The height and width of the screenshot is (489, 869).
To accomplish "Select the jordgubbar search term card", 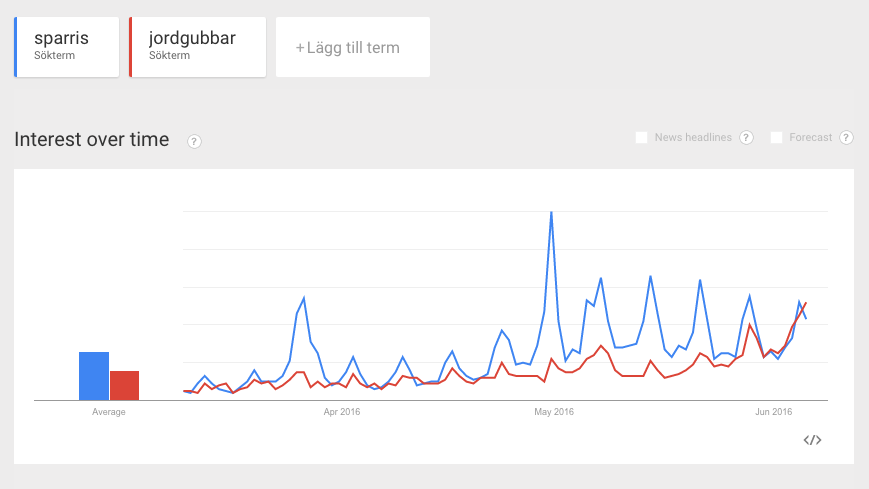I will coord(200,47).
